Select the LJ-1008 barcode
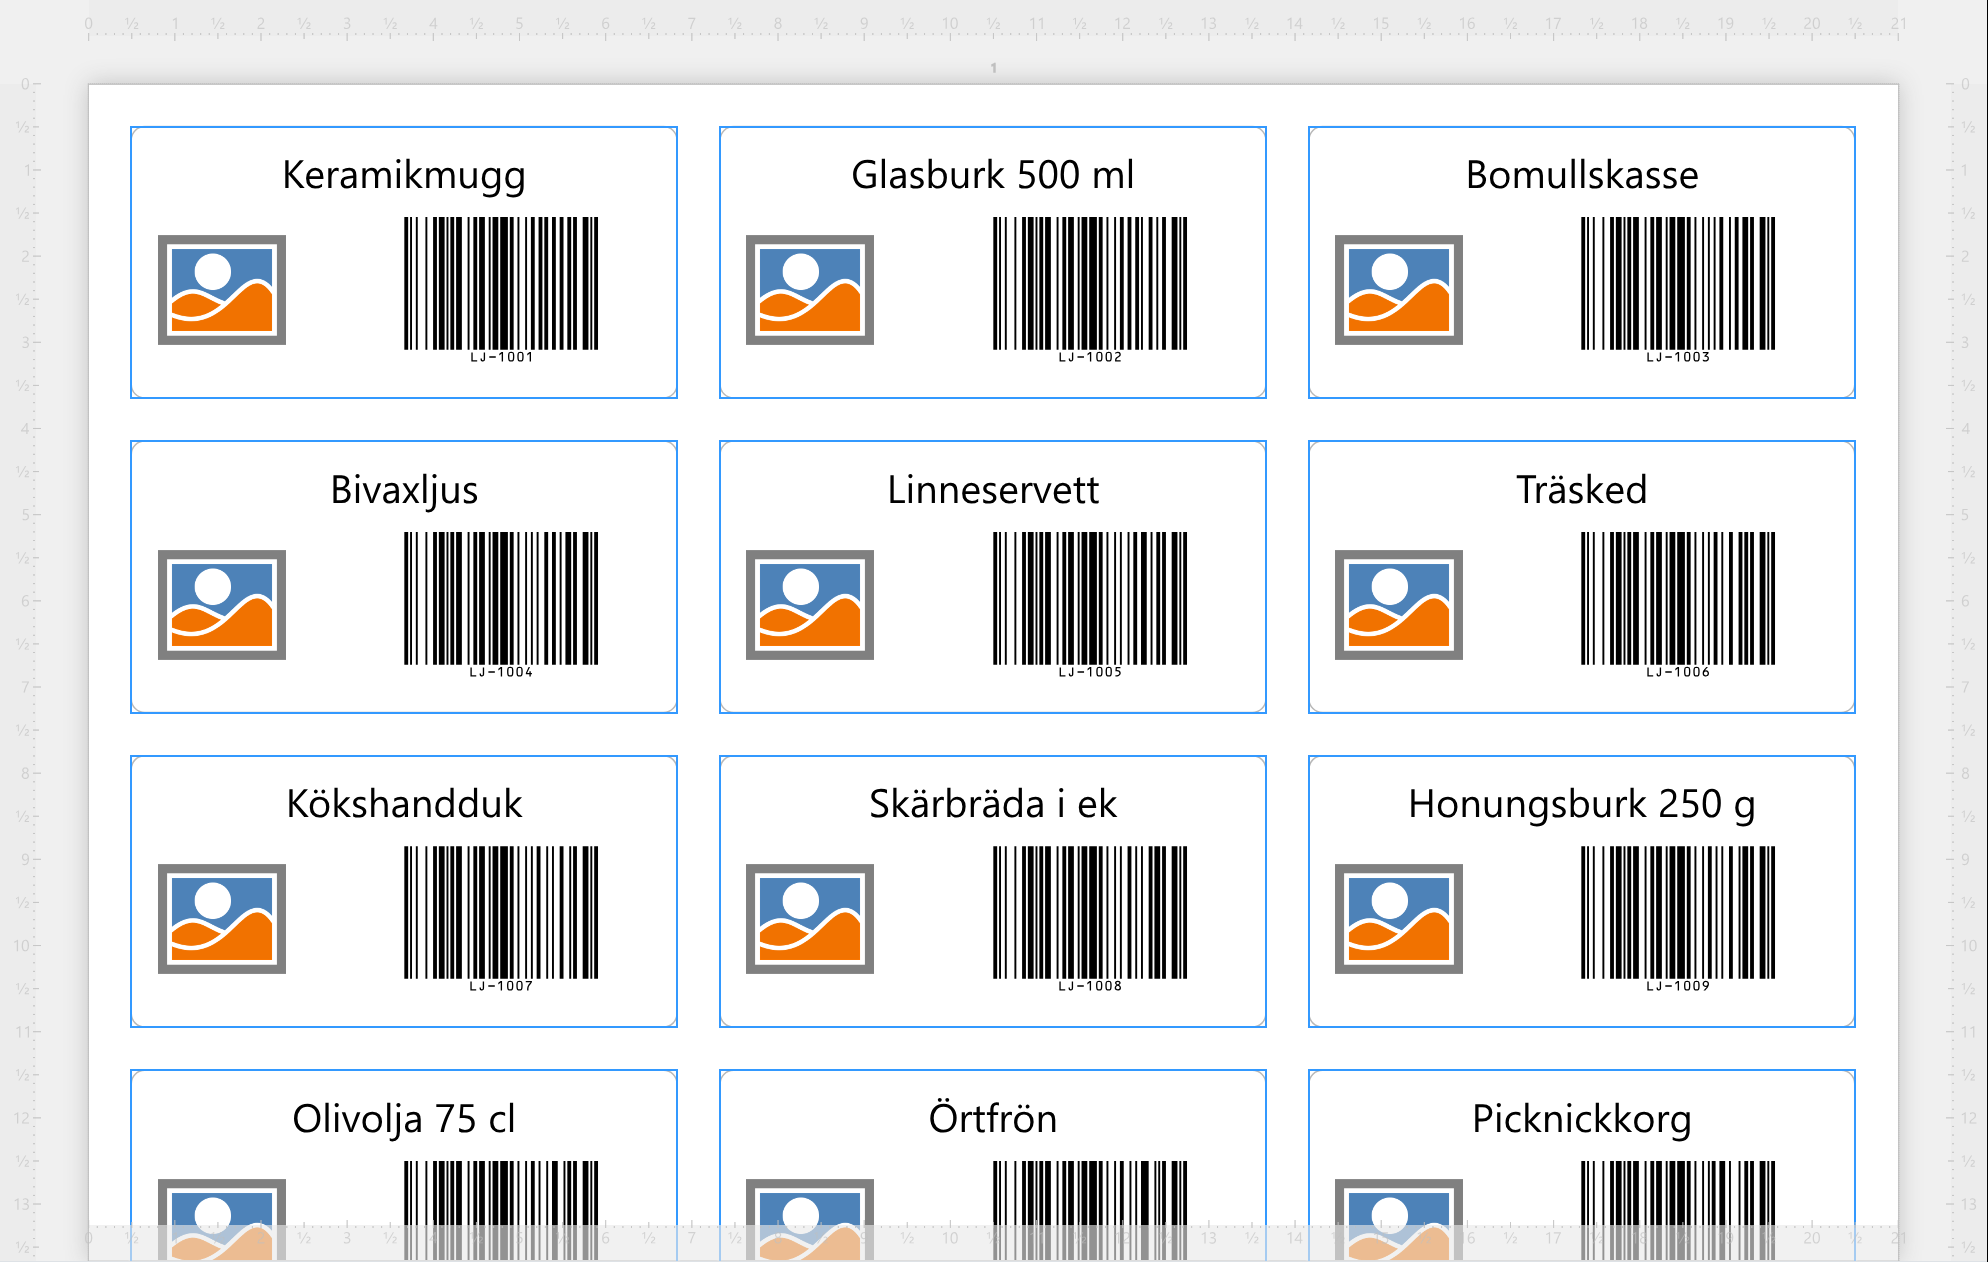1988x1262 pixels. 1090,919
